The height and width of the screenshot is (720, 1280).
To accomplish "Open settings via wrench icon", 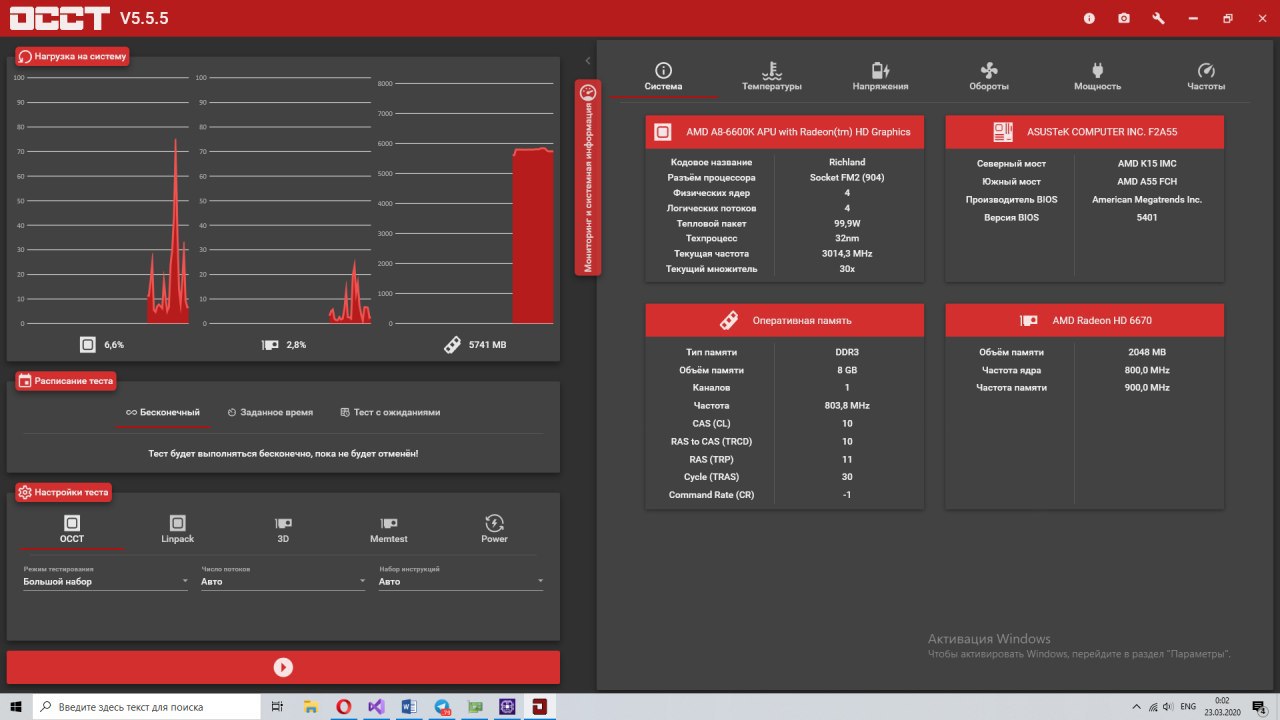I will pyautogui.click(x=1158, y=18).
